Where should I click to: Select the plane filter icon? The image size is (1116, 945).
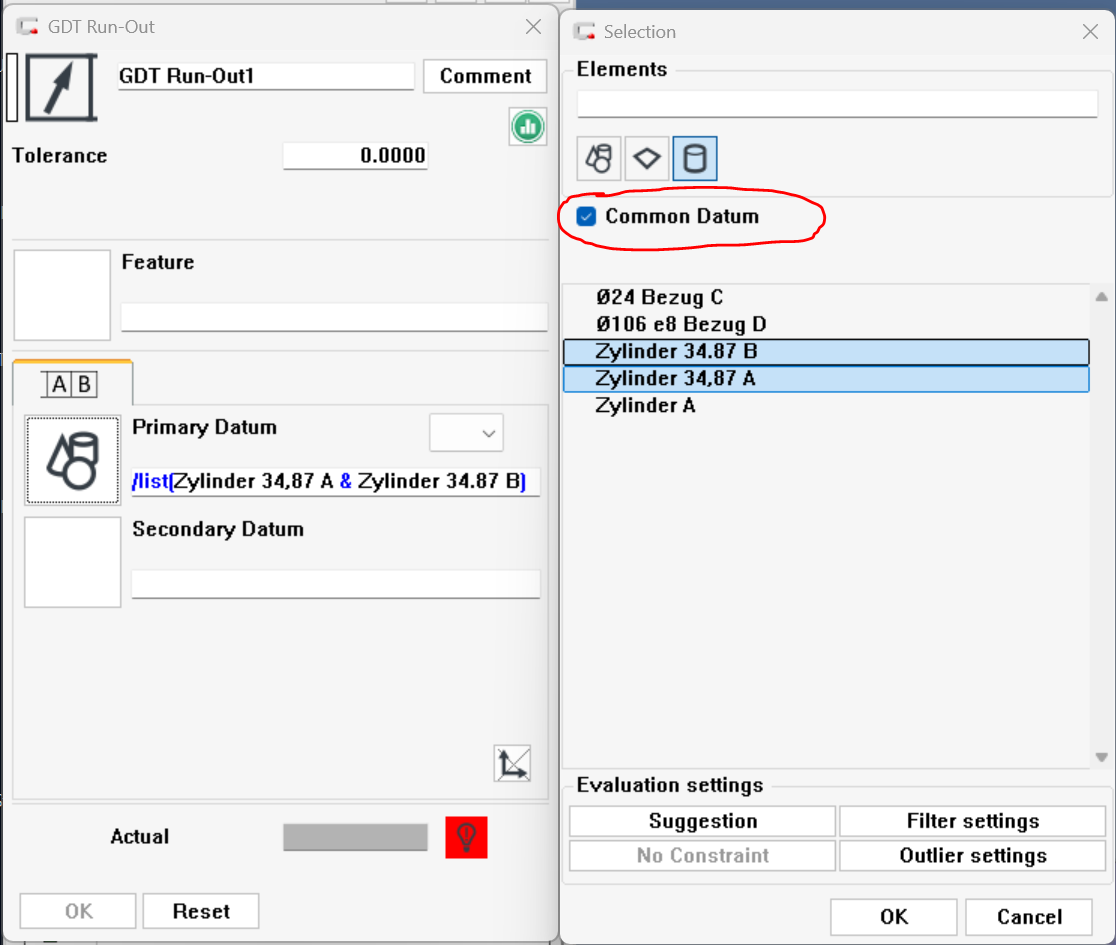click(x=647, y=159)
